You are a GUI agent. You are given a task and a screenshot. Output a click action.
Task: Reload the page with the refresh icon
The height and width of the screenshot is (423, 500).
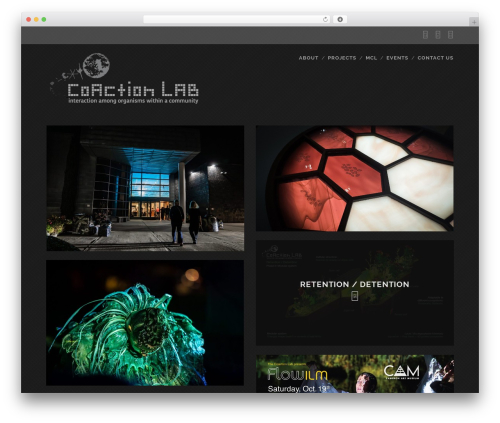(x=325, y=19)
